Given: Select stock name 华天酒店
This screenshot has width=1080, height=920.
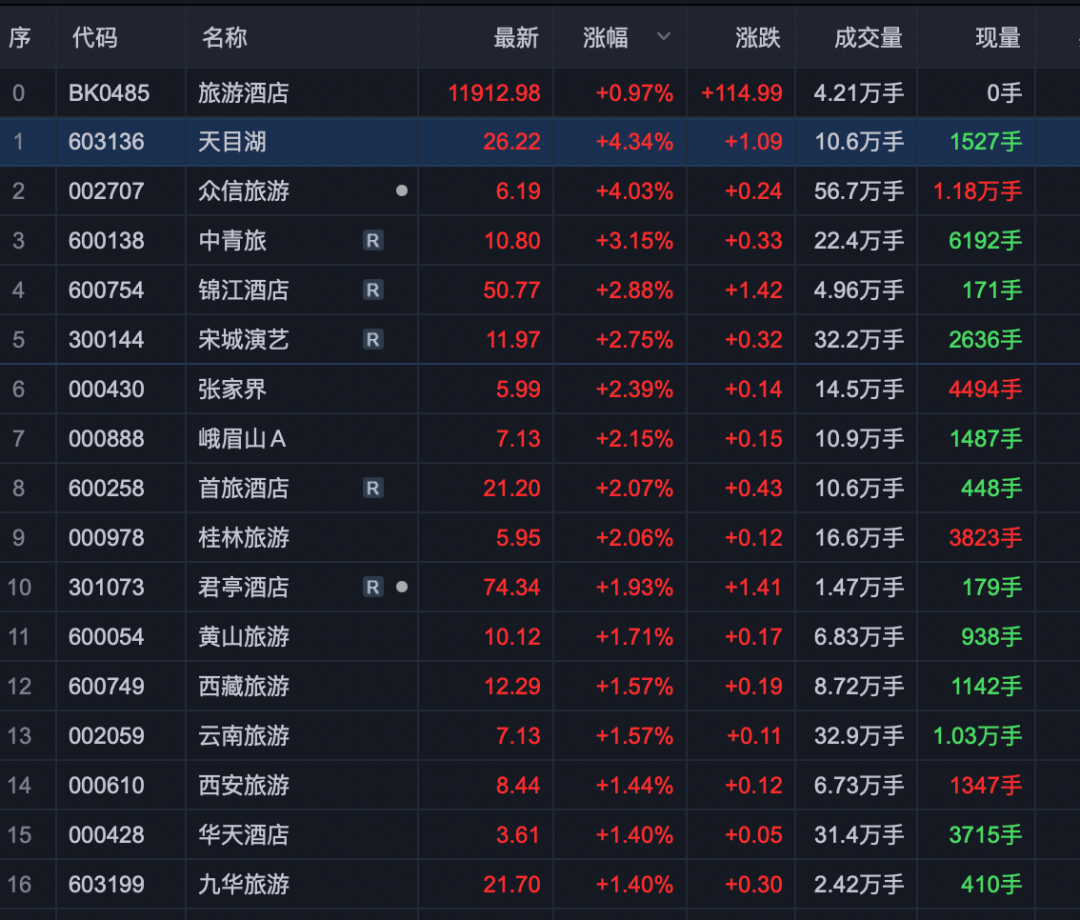Looking at the screenshot, I should pyautogui.click(x=244, y=835).
